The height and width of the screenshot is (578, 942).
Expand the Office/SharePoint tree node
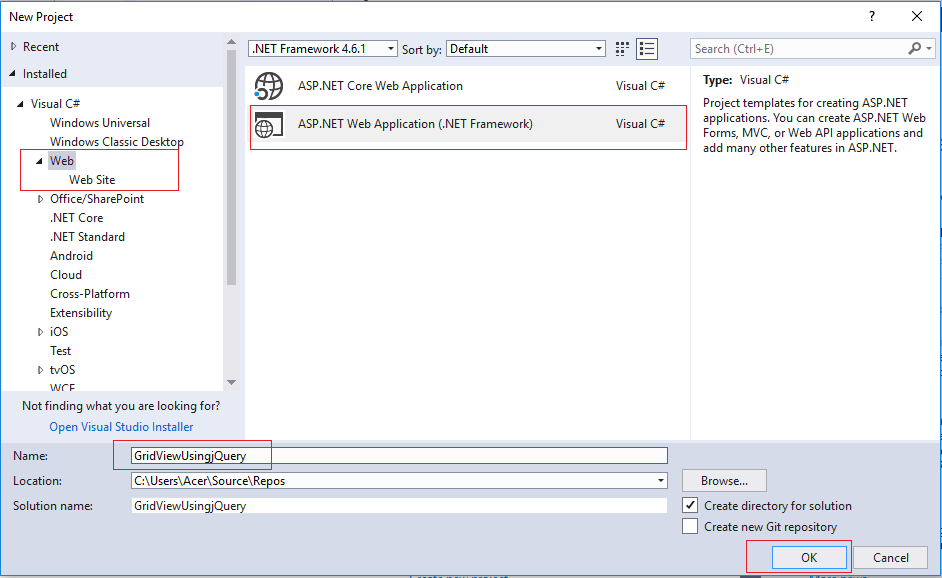click(x=40, y=198)
